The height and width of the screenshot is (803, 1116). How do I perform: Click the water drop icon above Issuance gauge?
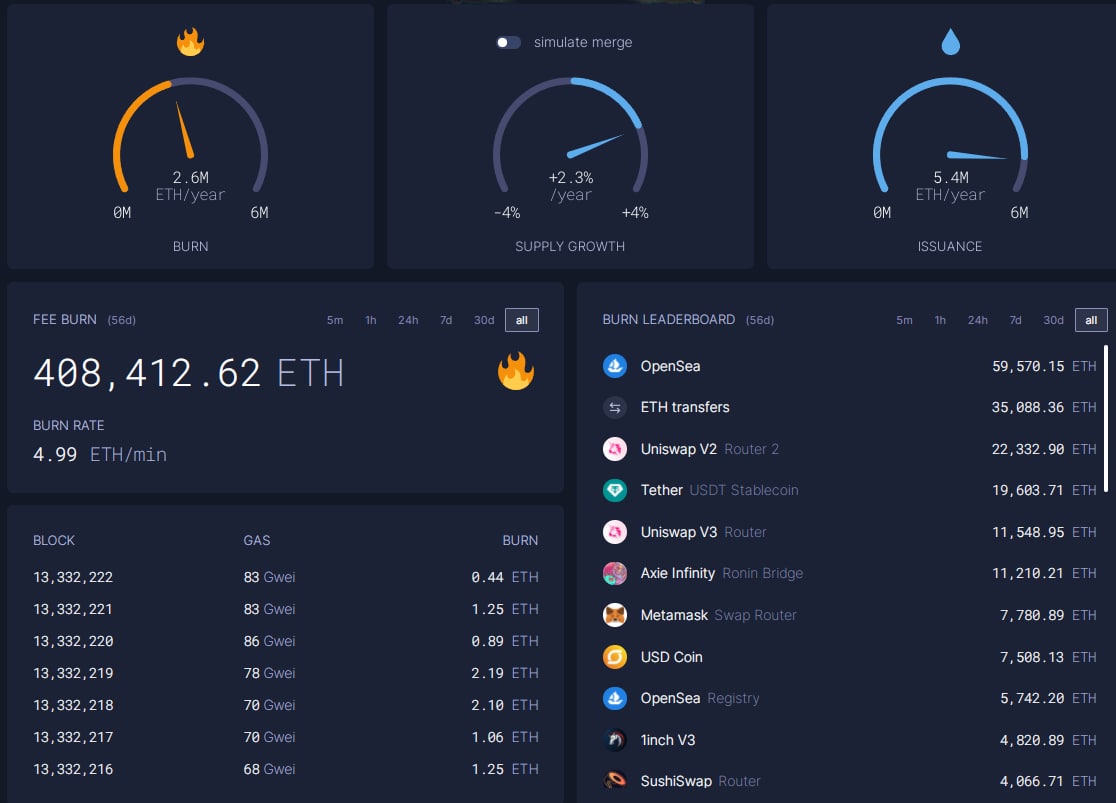pos(950,42)
